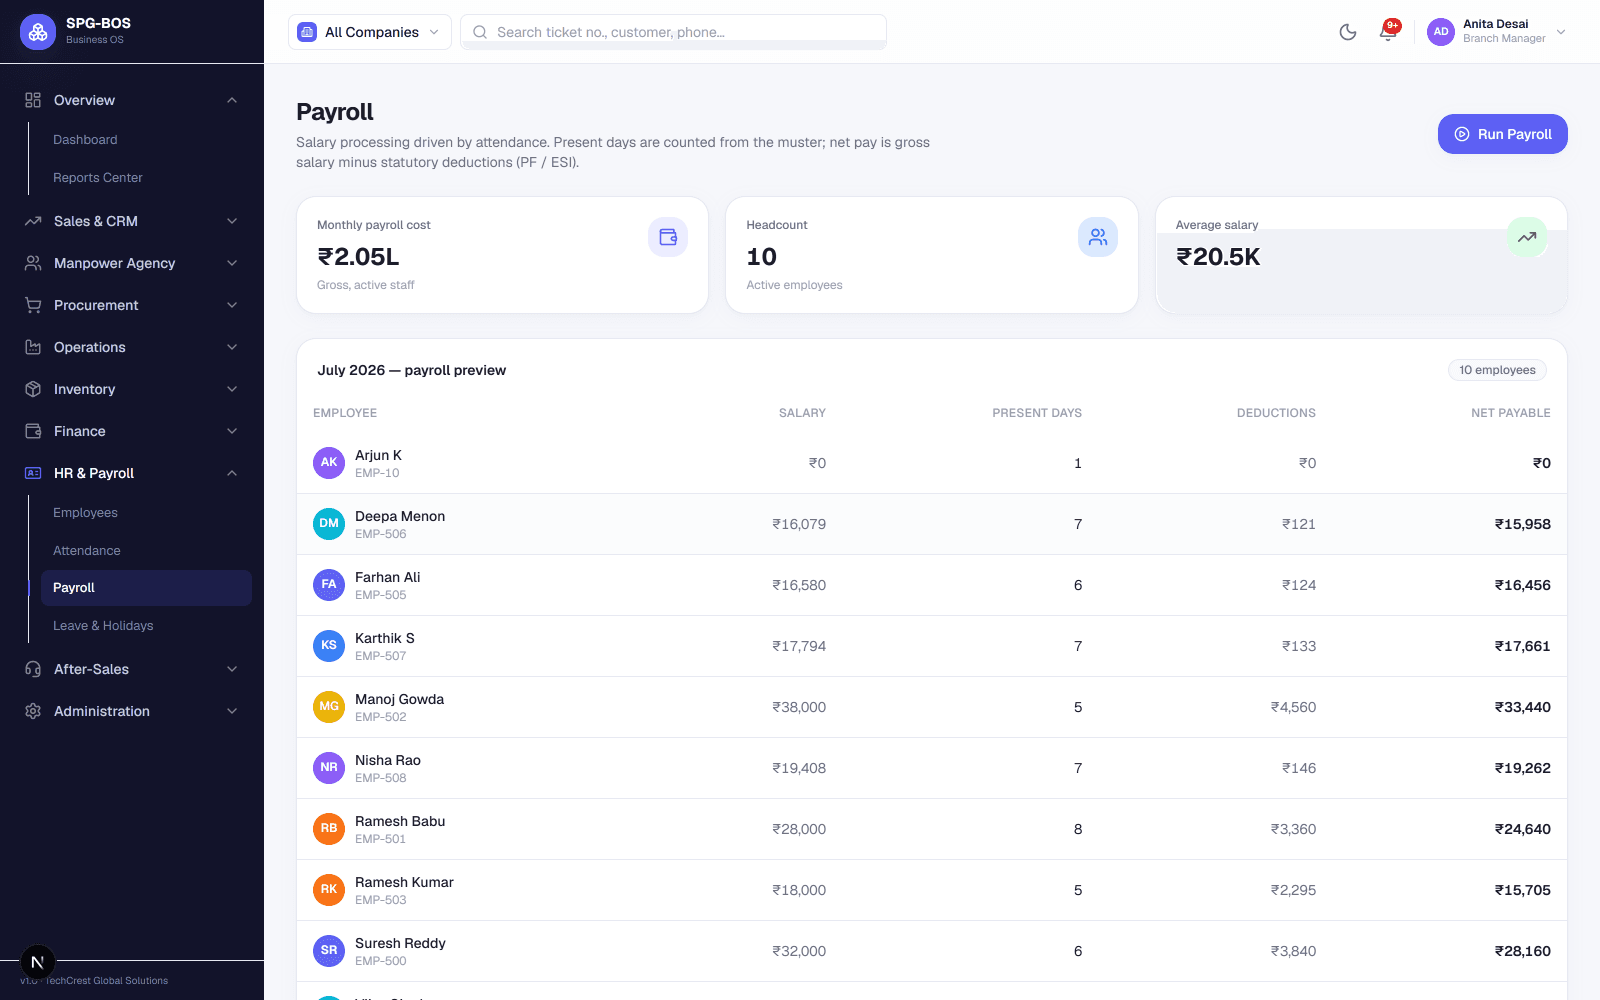The width and height of the screenshot is (1600, 1000).
Task: Click deductions ₹3,840 for Suresh Reddy
Action: [x=1293, y=951]
